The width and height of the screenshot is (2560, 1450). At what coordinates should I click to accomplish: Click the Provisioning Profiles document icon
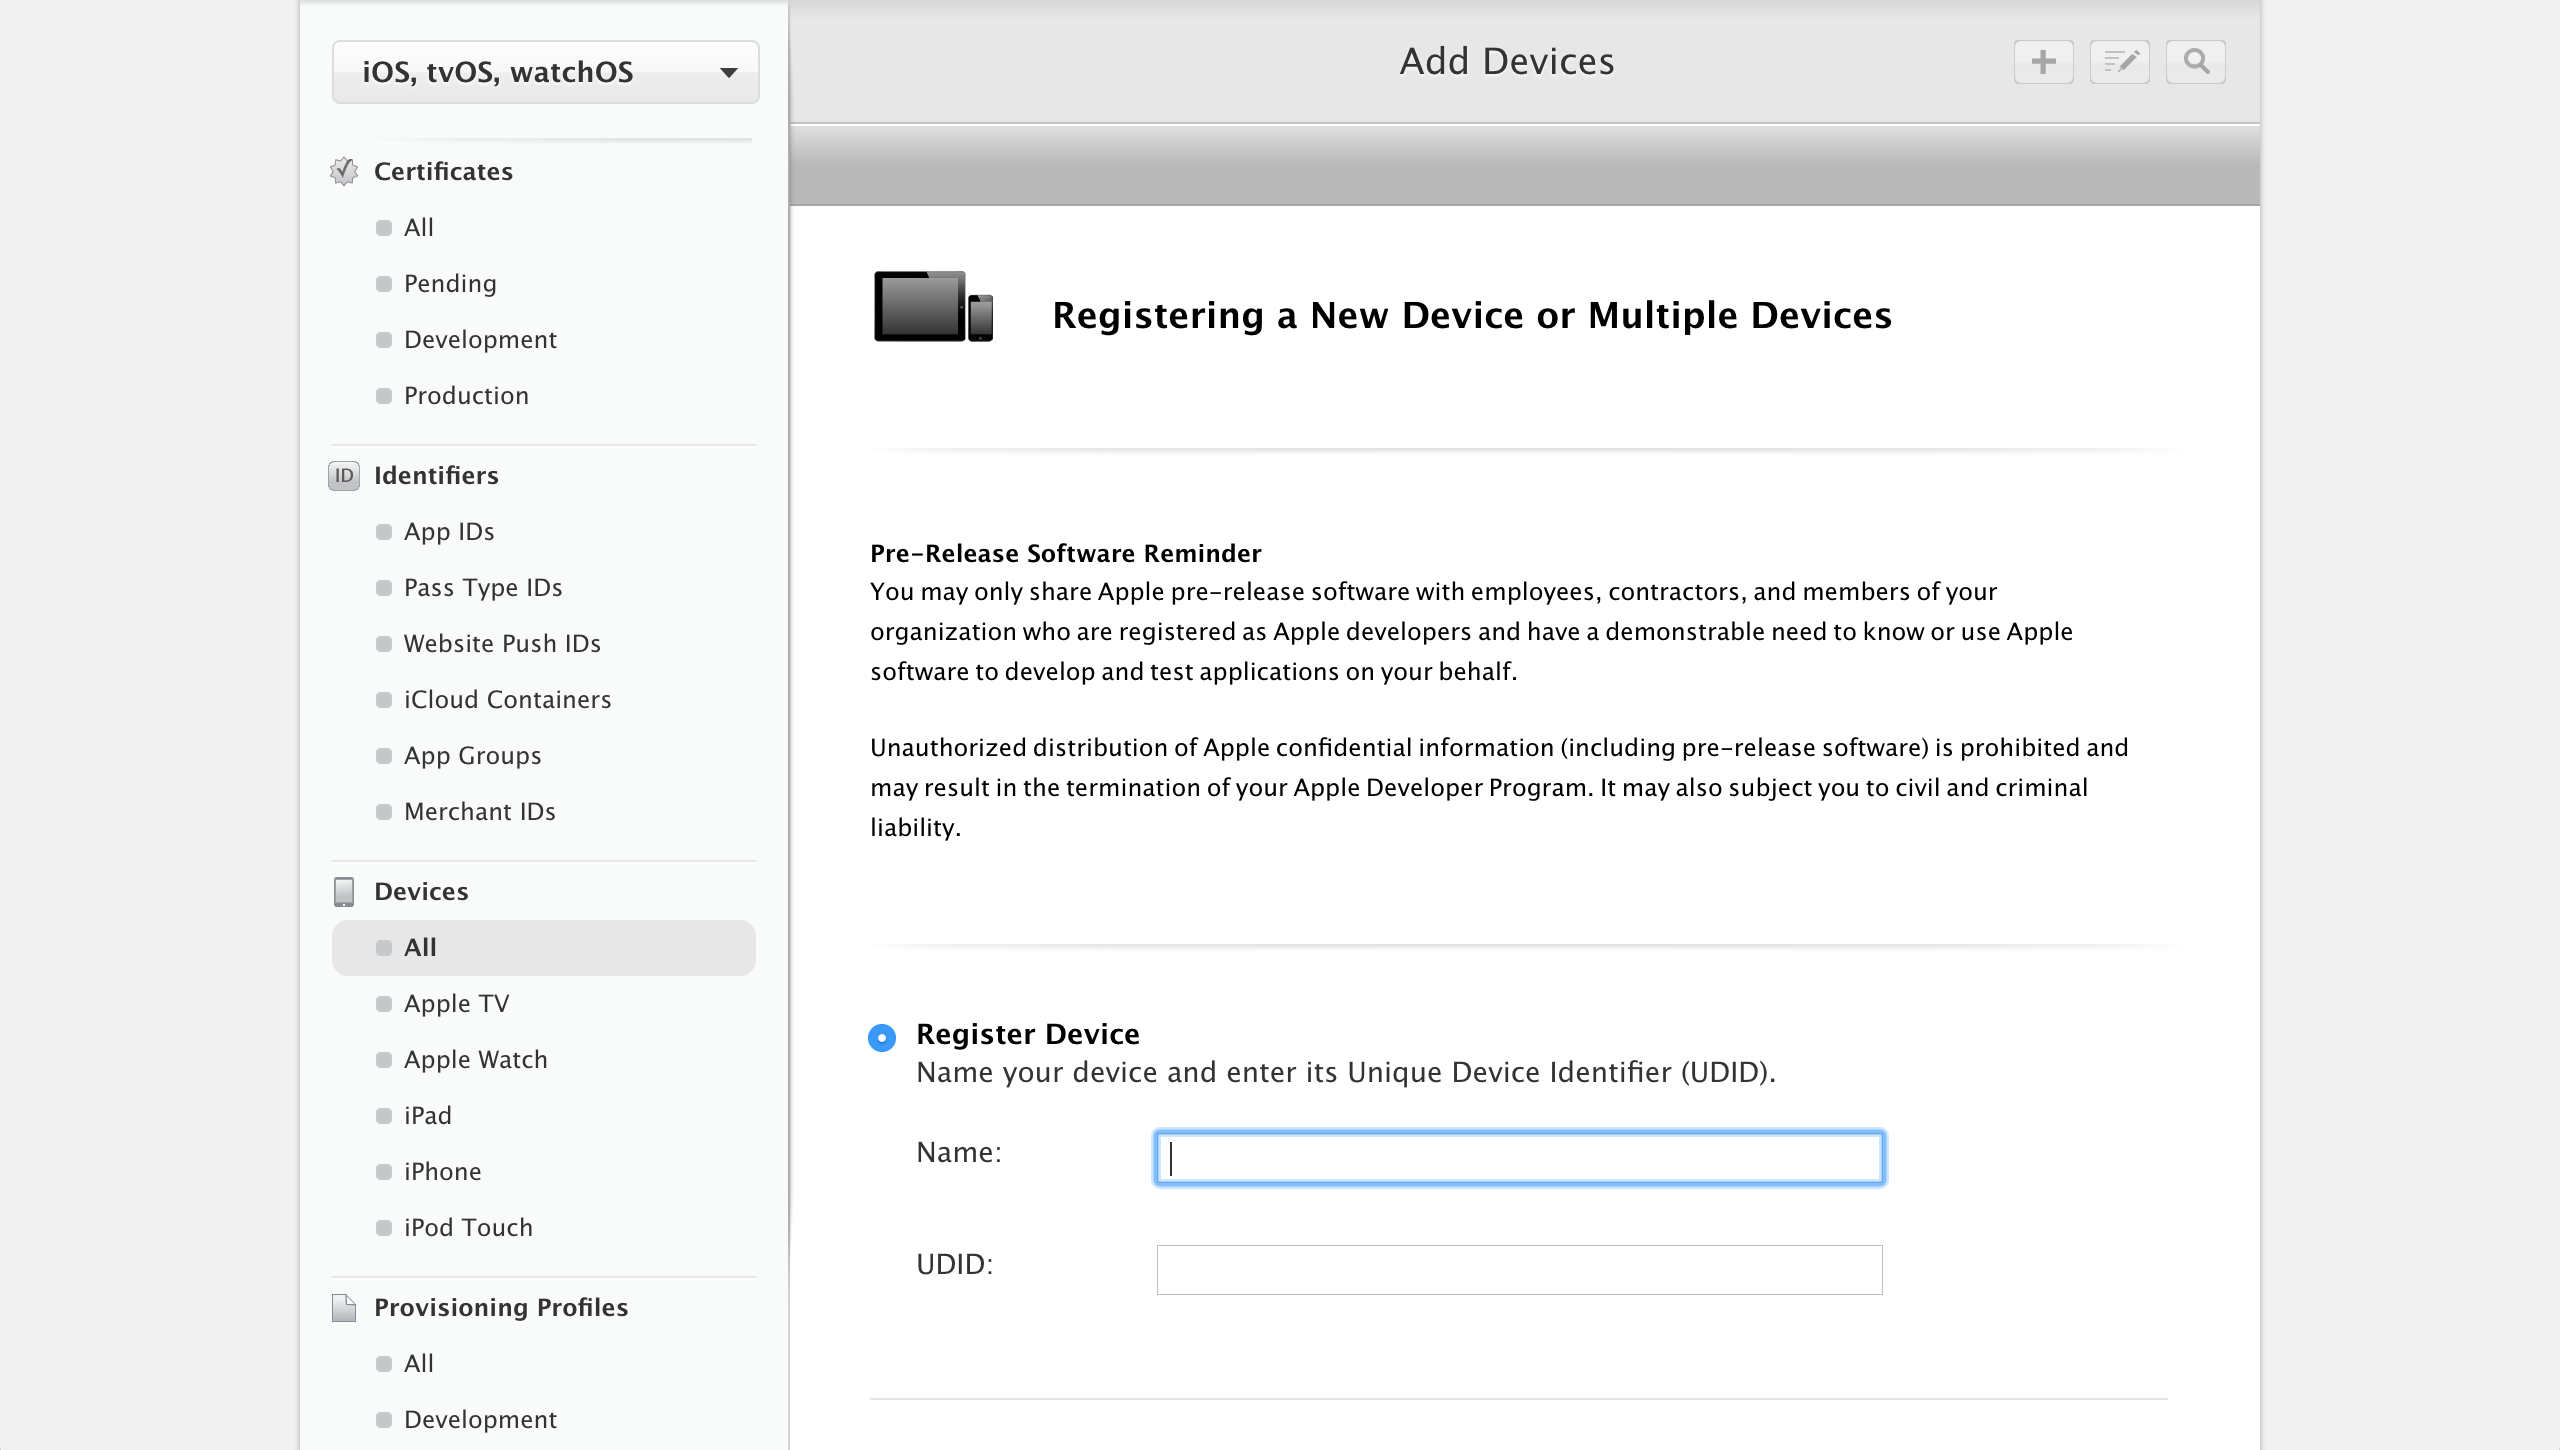click(x=344, y=1307)
